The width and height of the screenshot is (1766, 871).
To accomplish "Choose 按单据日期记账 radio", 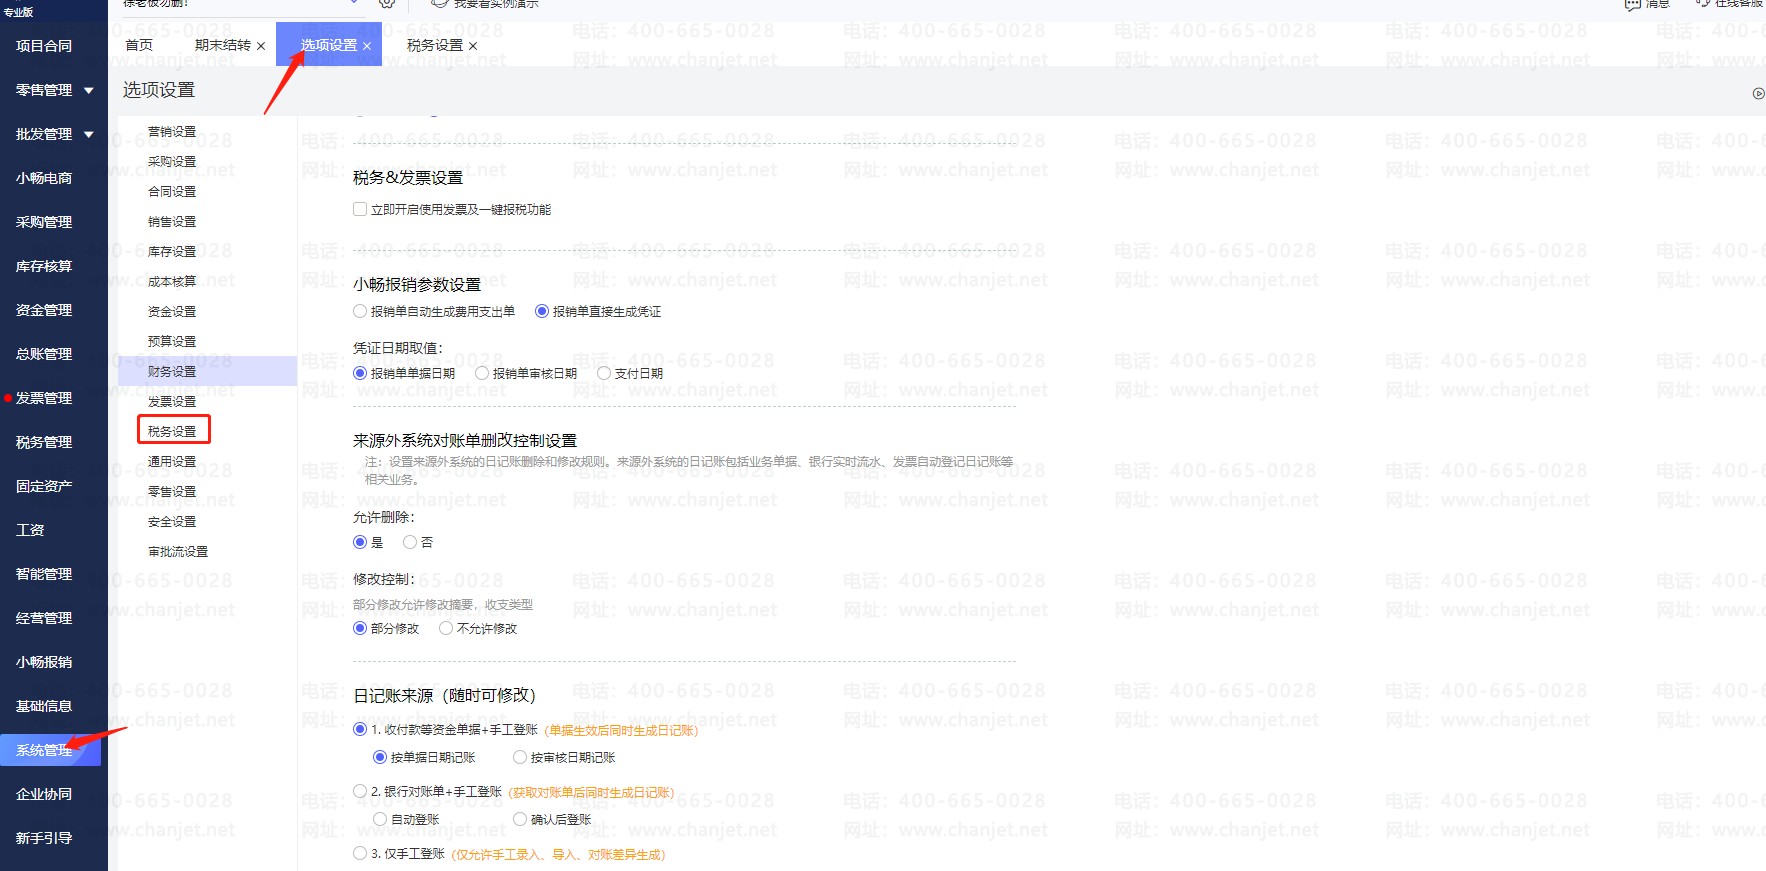I will 380,758.
